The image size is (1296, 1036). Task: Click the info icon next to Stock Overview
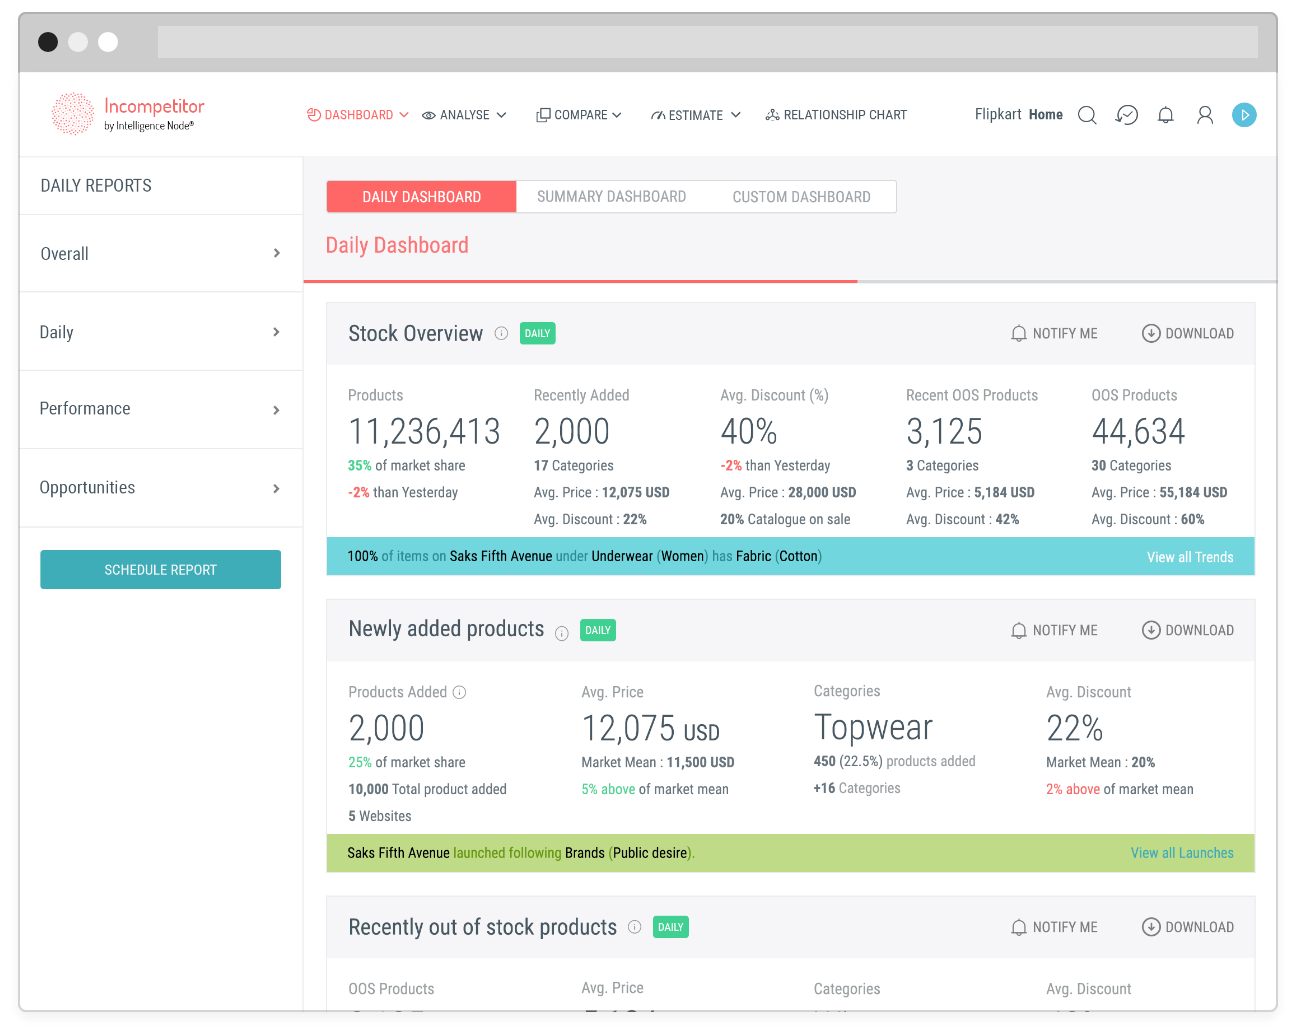pos(500,333)
